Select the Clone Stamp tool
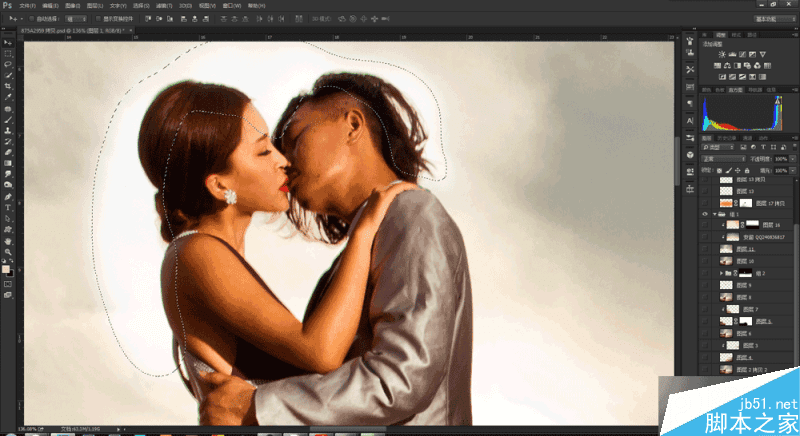The image size is (800, 436). pyautogui.click(x=8, y=131)
